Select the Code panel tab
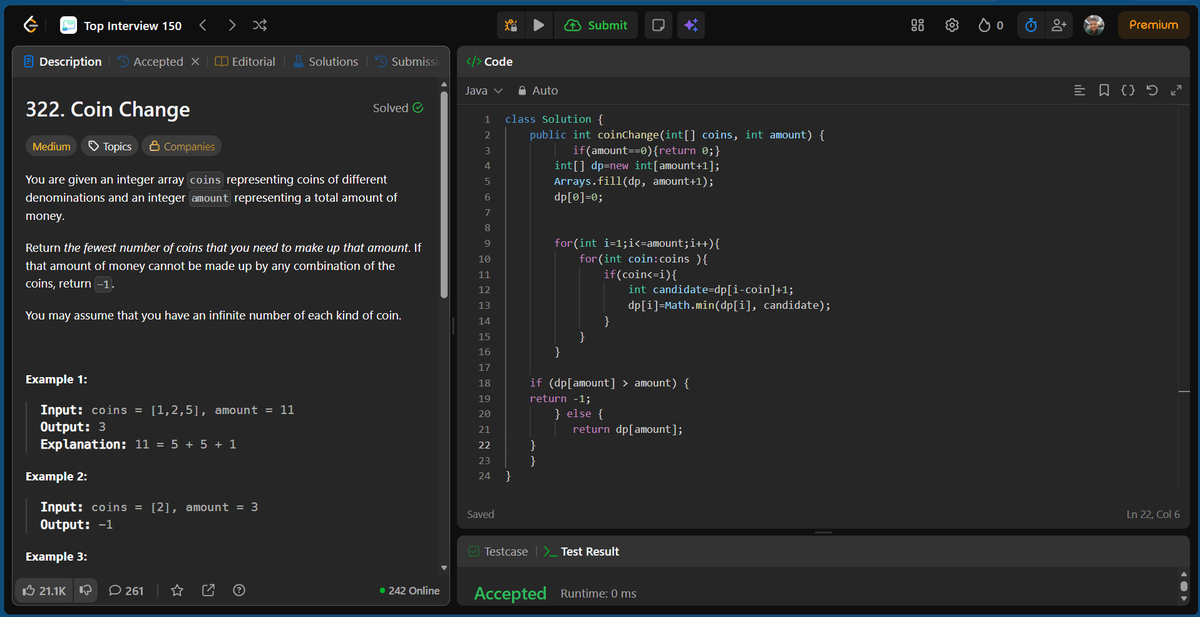1200x617 pixels. [490, 62]
